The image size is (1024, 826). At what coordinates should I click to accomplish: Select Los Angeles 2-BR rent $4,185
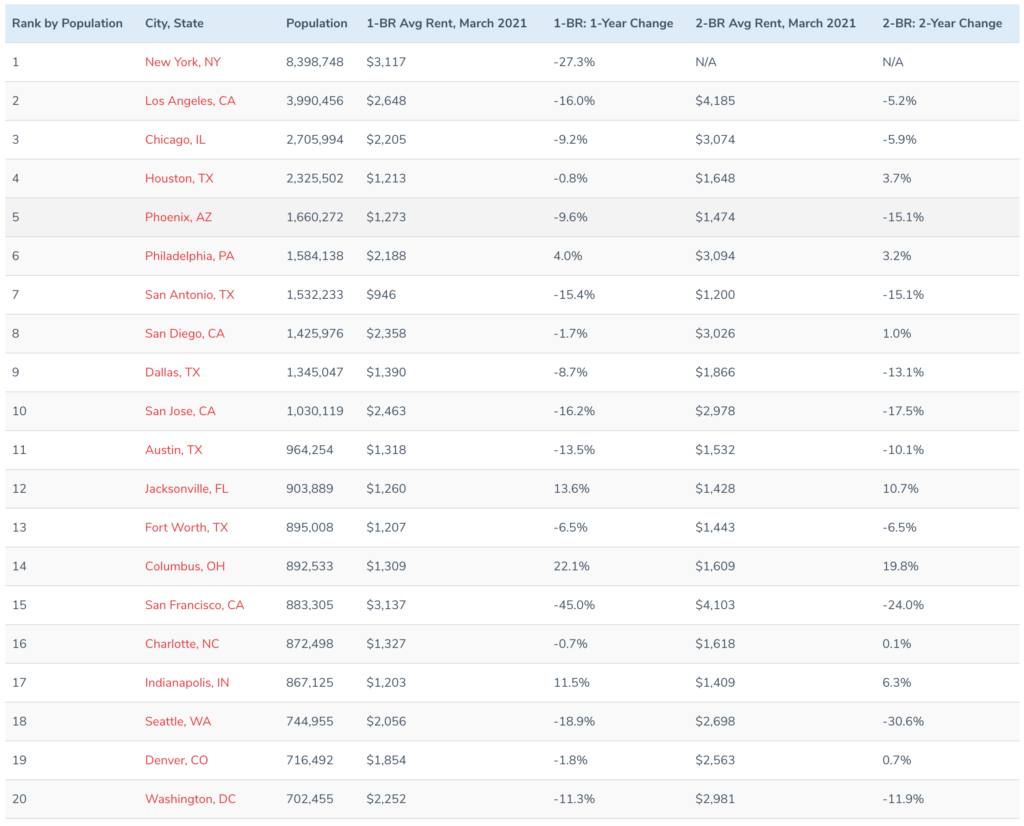click(715, 101)
